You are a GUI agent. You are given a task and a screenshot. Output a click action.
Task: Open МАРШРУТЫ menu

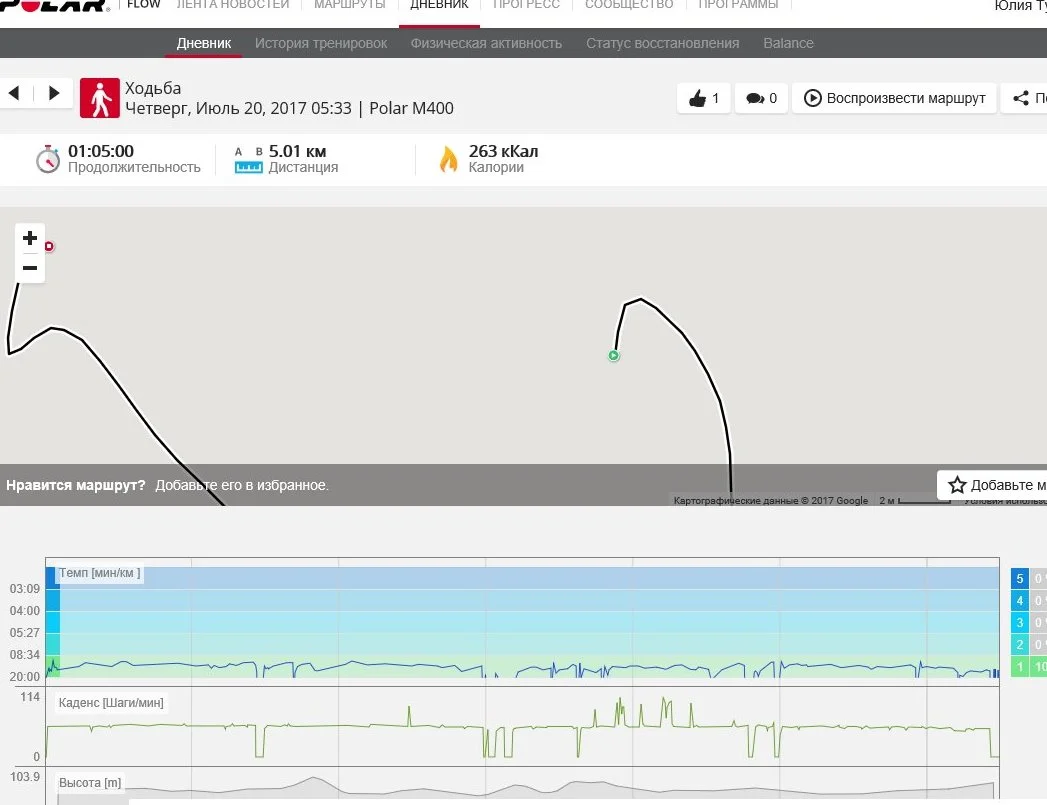click(x=349, y=5)
